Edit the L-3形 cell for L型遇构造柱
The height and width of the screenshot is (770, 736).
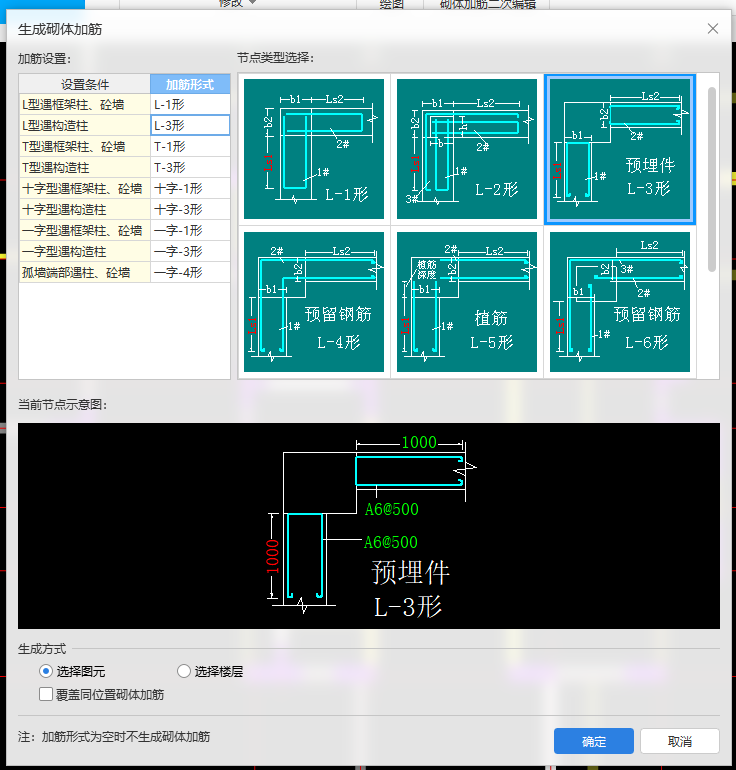pyautogui.click(x=190, y=125)
